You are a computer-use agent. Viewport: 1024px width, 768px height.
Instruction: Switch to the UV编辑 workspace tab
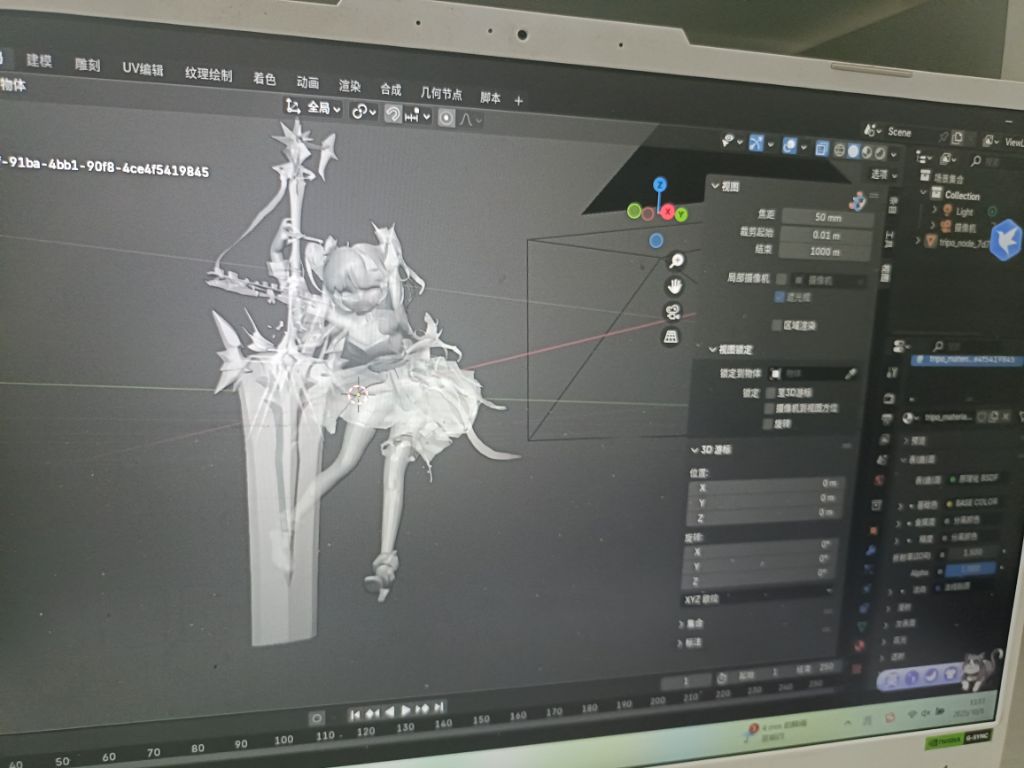(142, 69)
